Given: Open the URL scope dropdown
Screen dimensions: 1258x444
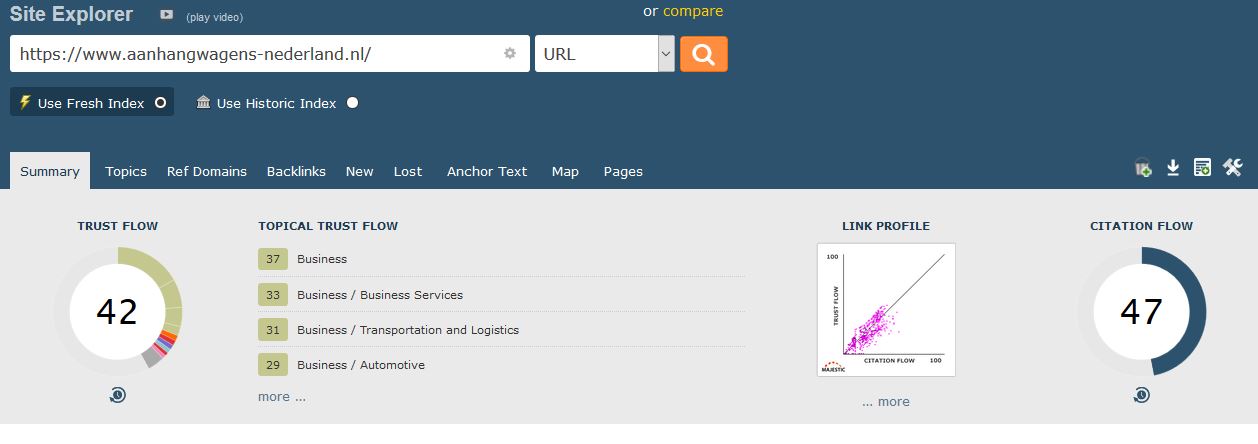Looking at the screenshot, I should pyautogui.click(x=605, y=54).
